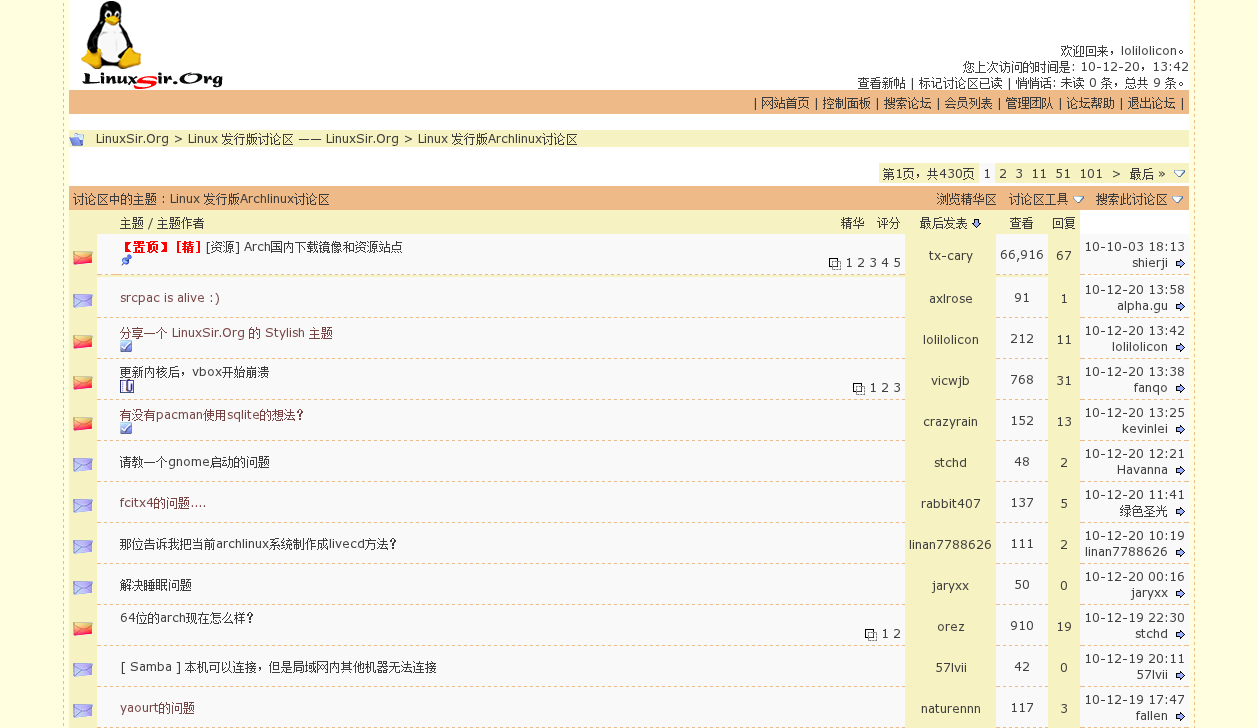The height and width of the screenshot is (728, 1258).
Task: Select 控制面板 in the navigation bar
Action: pos(845,102)
